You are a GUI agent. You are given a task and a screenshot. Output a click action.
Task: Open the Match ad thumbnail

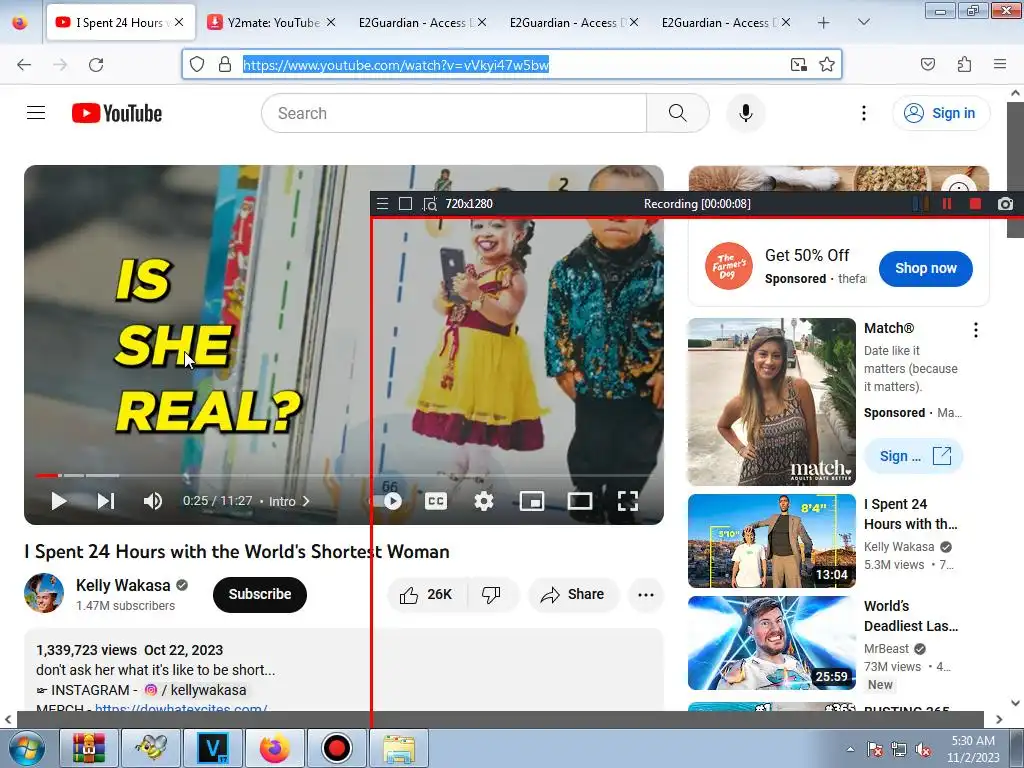pyautogui.click(x=771, y=402)
